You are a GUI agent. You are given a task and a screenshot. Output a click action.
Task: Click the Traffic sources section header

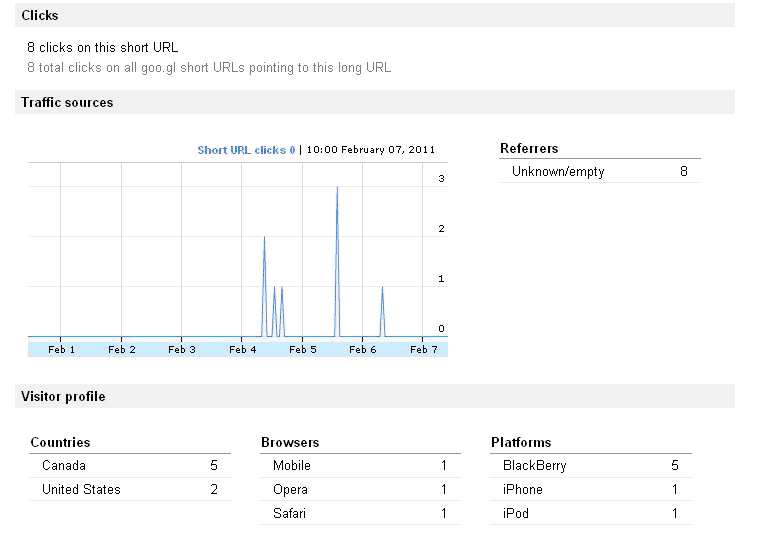pos(67,103)
